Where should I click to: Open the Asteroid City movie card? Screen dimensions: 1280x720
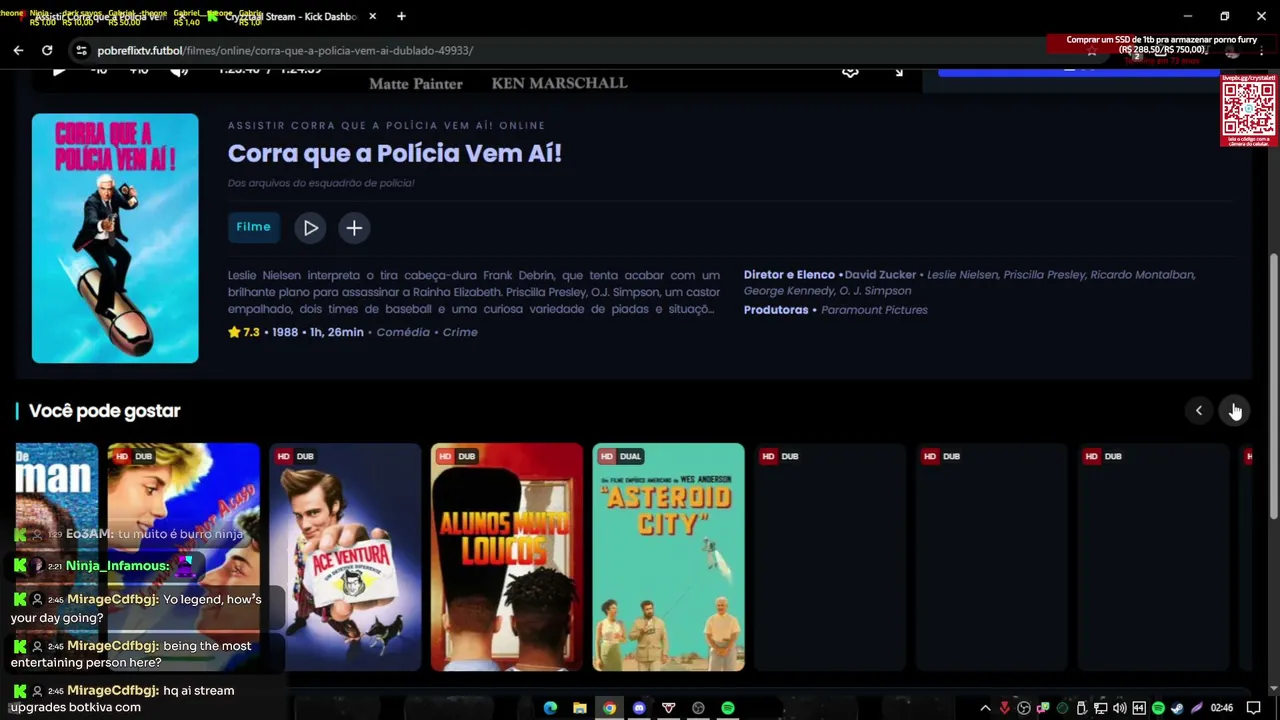pos(668,557)
